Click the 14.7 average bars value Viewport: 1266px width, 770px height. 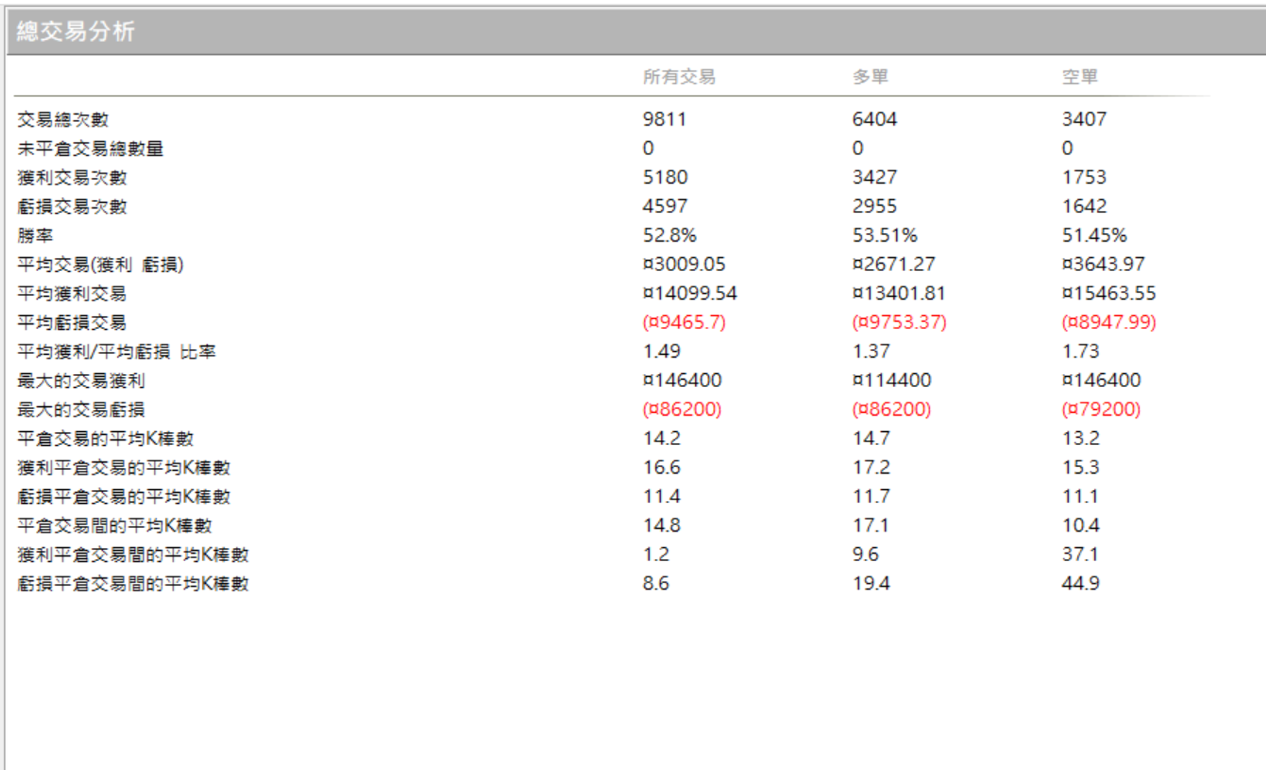[x=870, y=439]
